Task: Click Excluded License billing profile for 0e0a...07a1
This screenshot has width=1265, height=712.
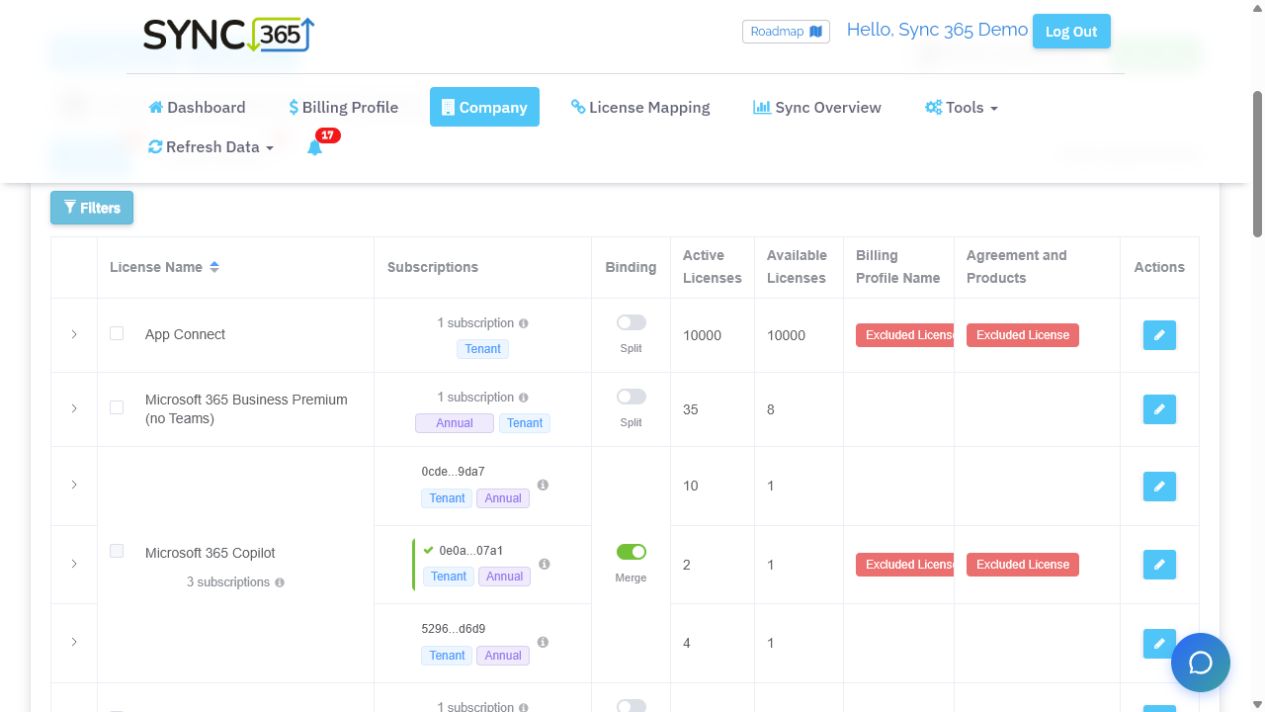Action: pyautogui.click(x=904, y=564)
